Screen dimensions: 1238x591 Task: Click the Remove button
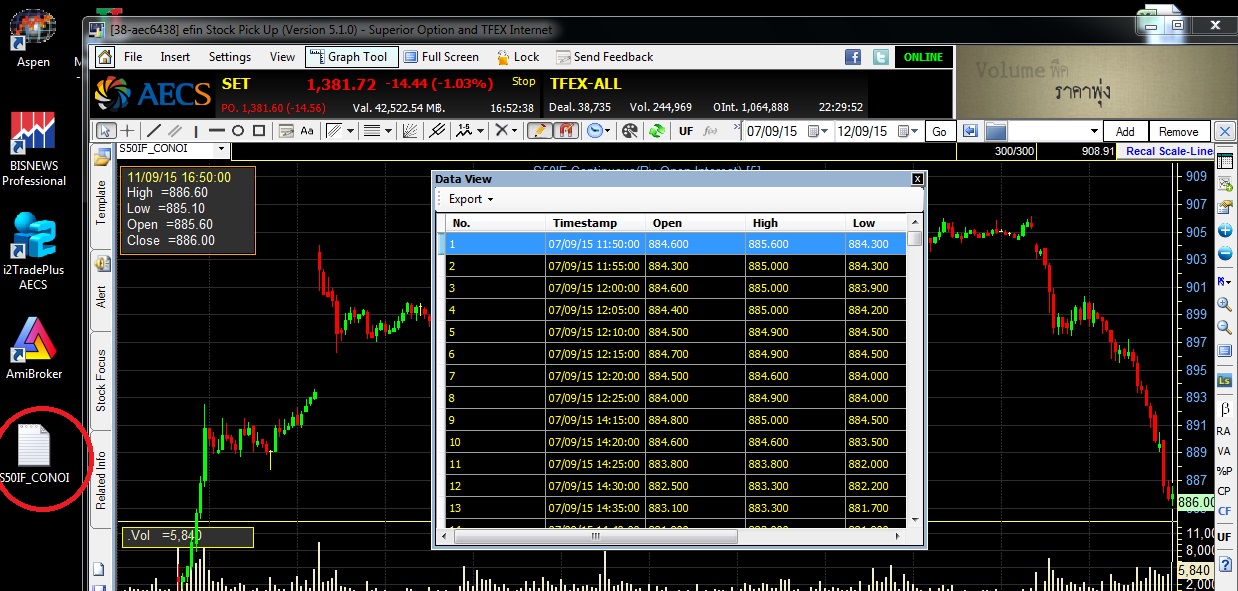pos(1179,131)
